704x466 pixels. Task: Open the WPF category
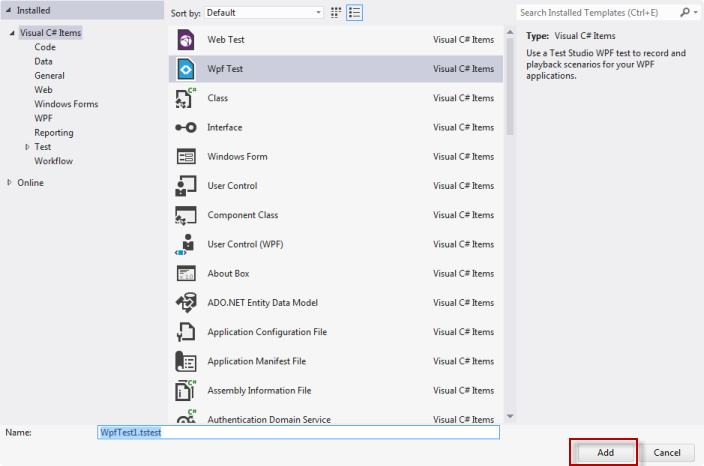point(43,119)
